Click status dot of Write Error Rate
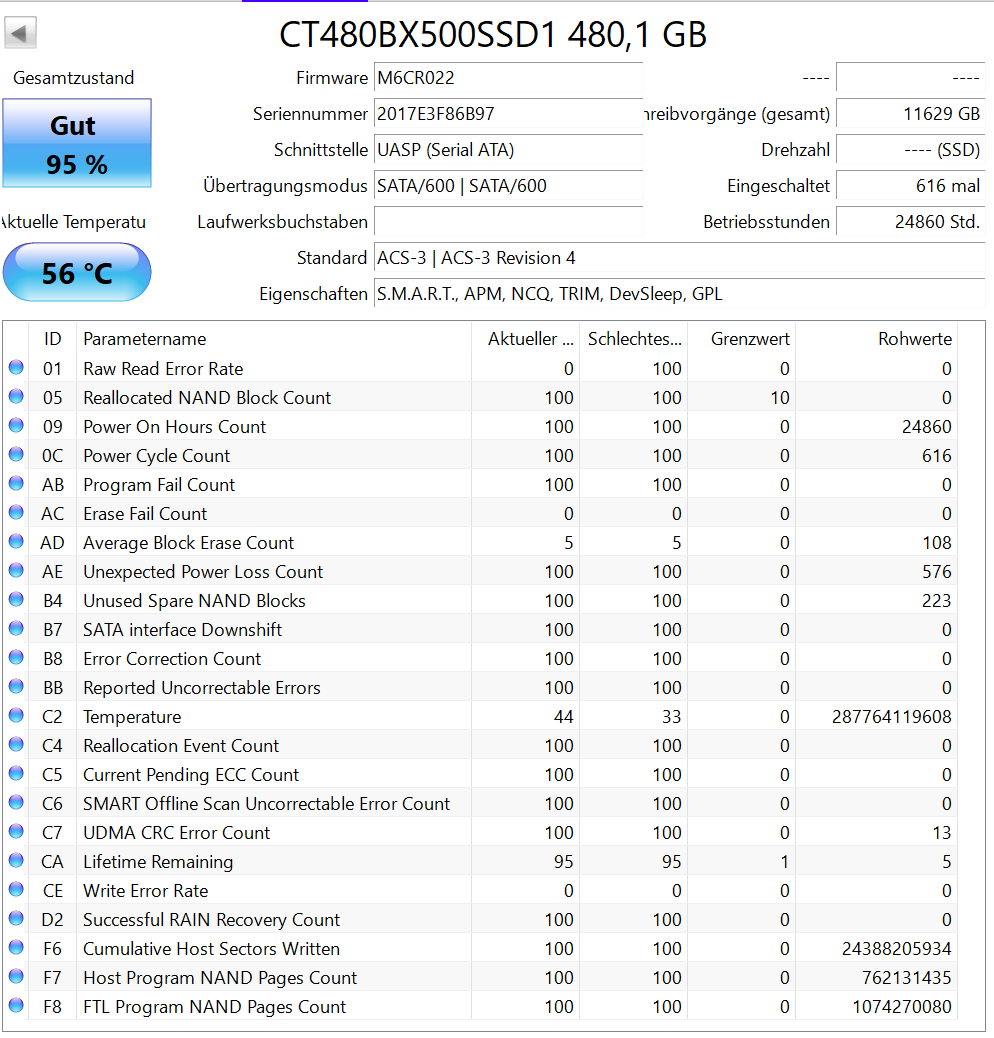 click(17, 890)
